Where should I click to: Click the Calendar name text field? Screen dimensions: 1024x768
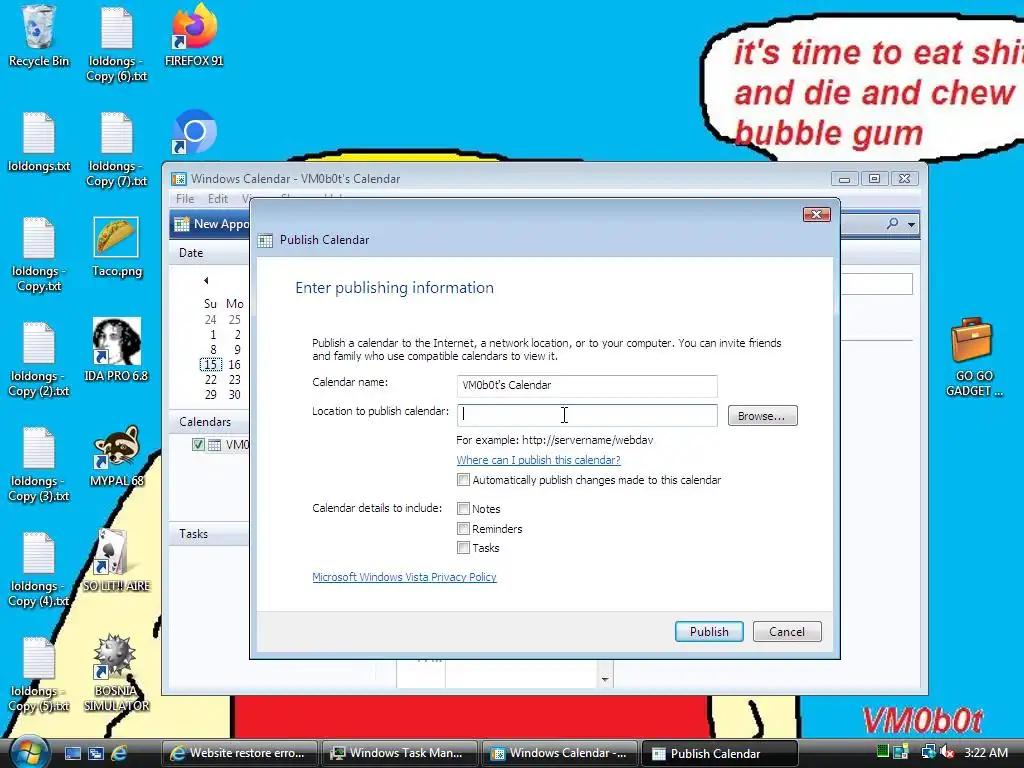(586, 385)
